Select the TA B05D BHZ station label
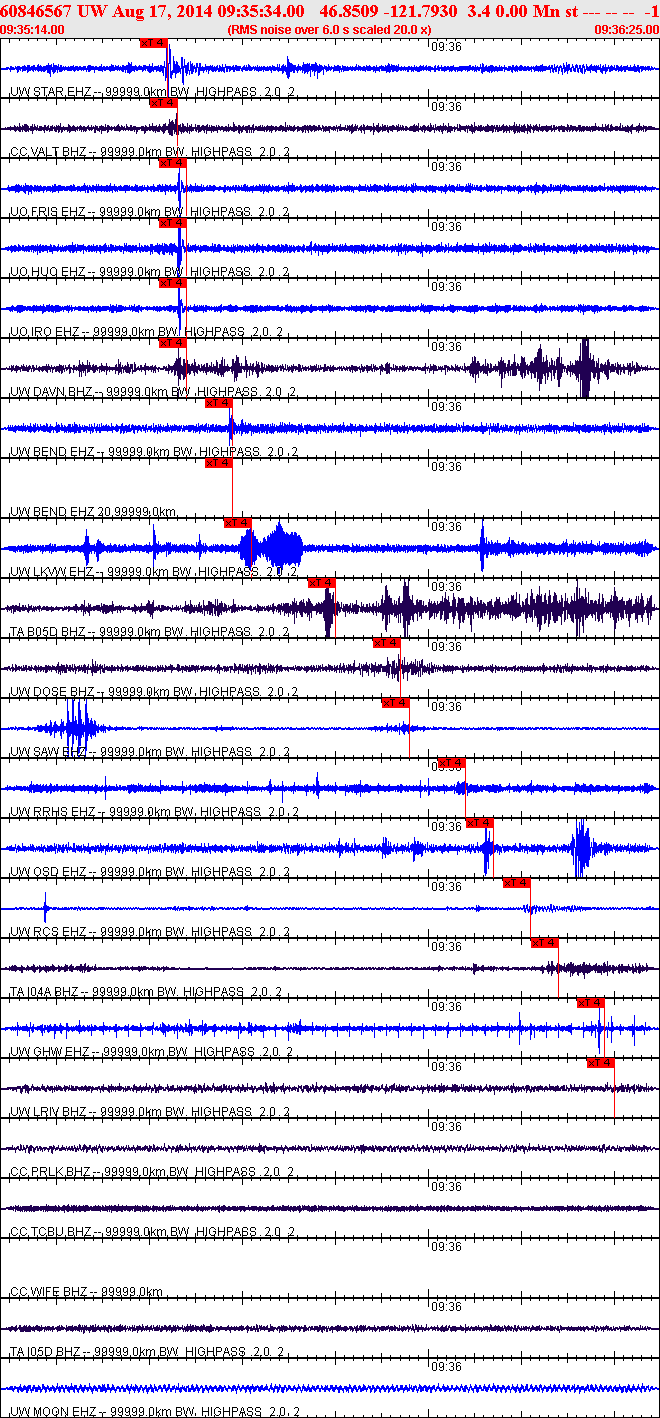660x1418 pixels. point(150,632)
